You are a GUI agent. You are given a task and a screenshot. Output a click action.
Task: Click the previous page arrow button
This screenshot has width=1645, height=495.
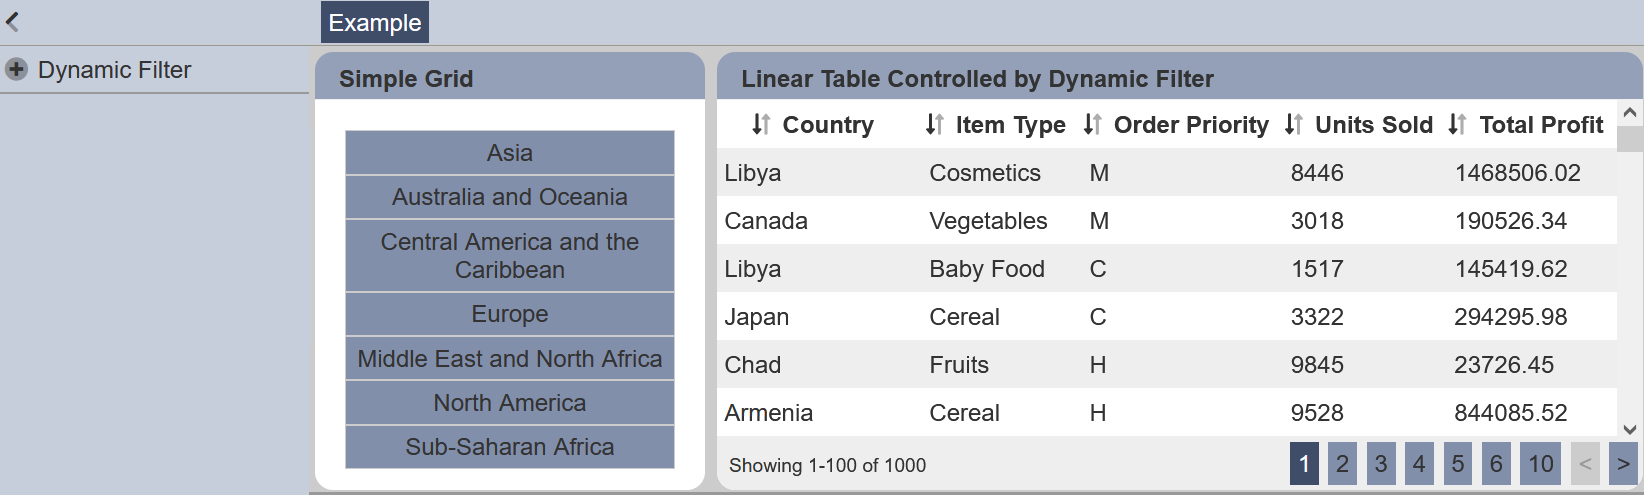(x=1585, y=464)
